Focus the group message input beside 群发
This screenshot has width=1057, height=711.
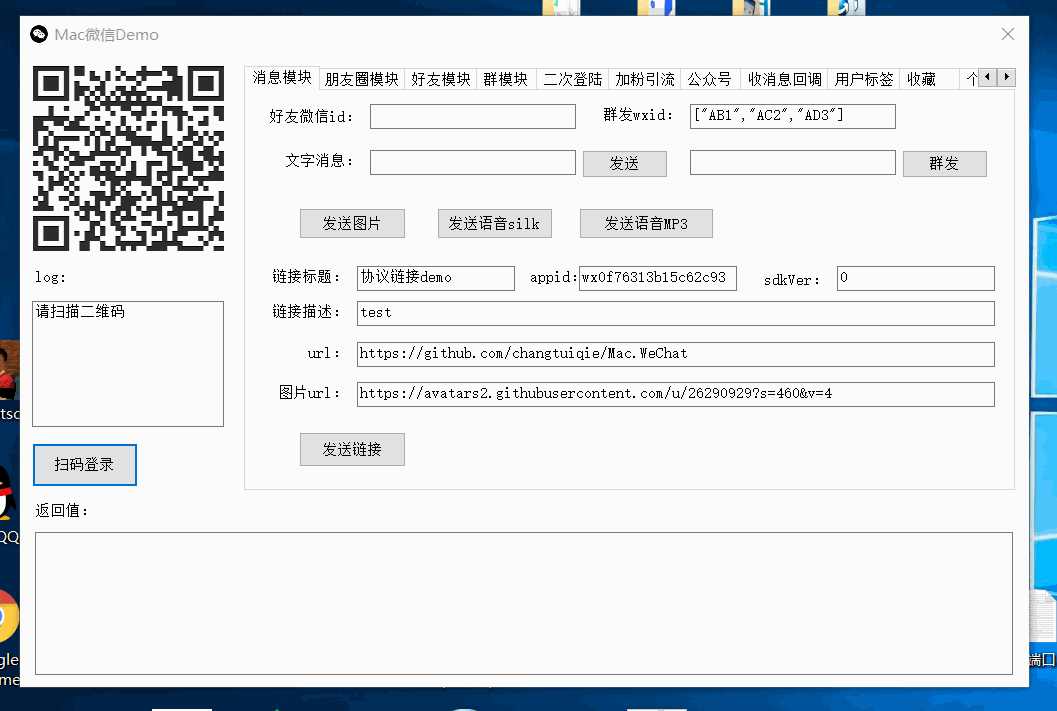(793, 162)
